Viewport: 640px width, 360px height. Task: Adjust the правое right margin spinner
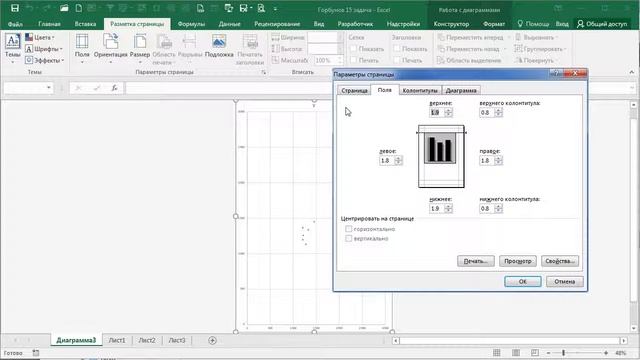498,161
